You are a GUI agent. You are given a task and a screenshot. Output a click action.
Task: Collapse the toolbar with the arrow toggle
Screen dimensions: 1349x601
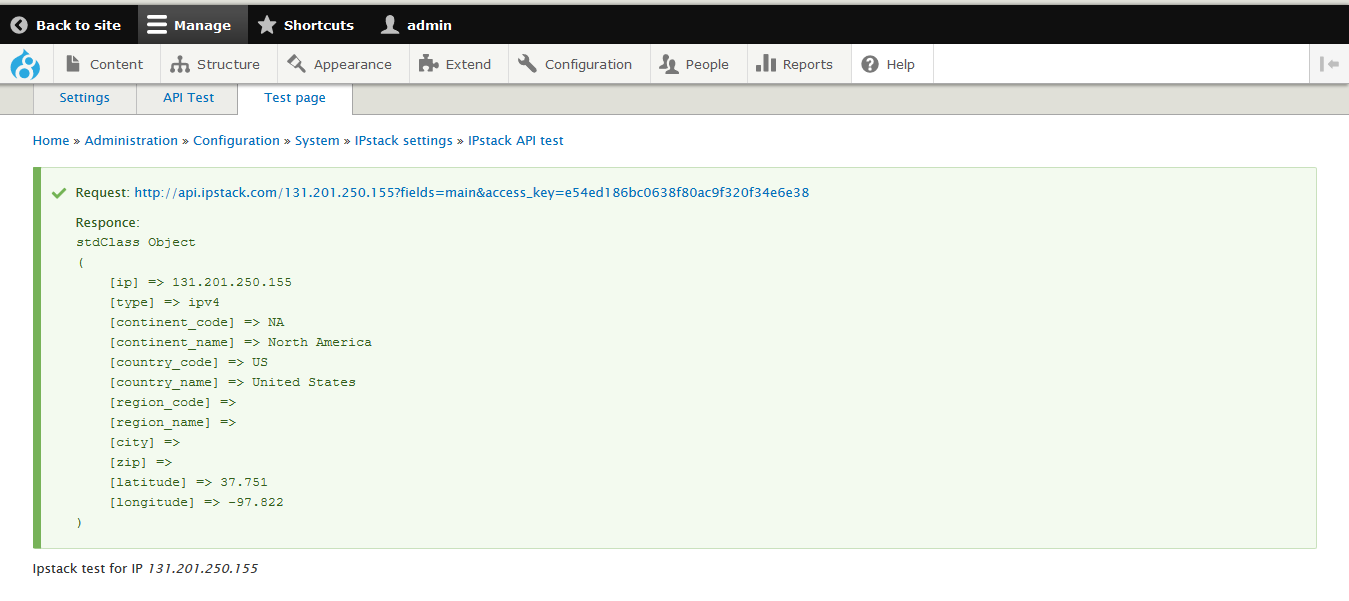pyautogui.click(x=1329, y=64)
